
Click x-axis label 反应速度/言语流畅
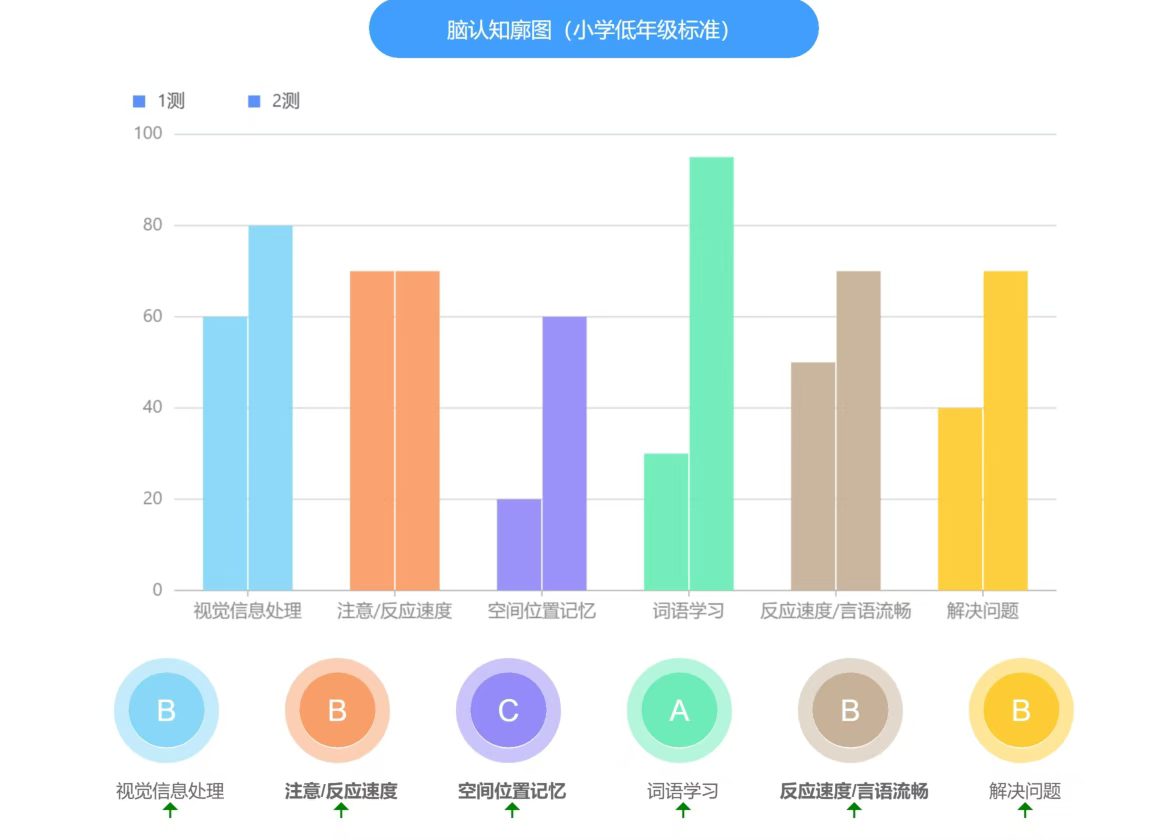(x=836, y=611)
